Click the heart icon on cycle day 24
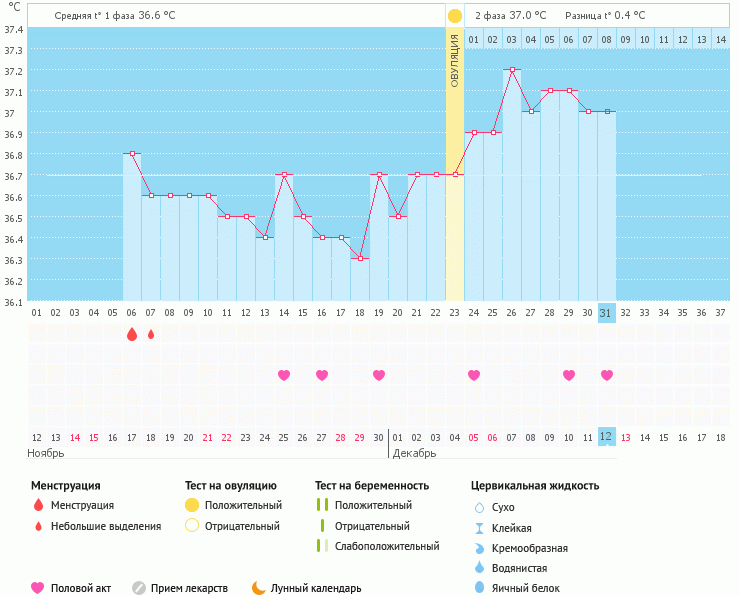Image resolution: width=739 pixels, height=595 pixels. coord(474,375)
